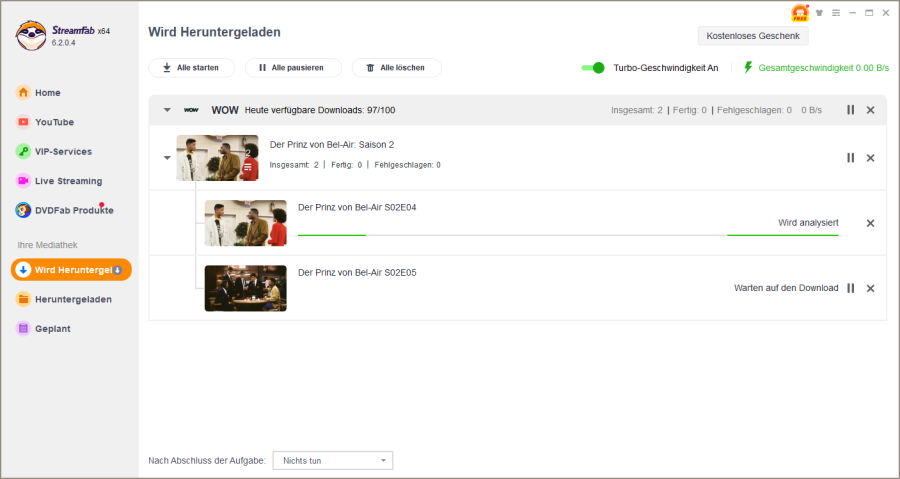Click the Turbo-Geschwindigkeit An label

[x=666, y=68]
